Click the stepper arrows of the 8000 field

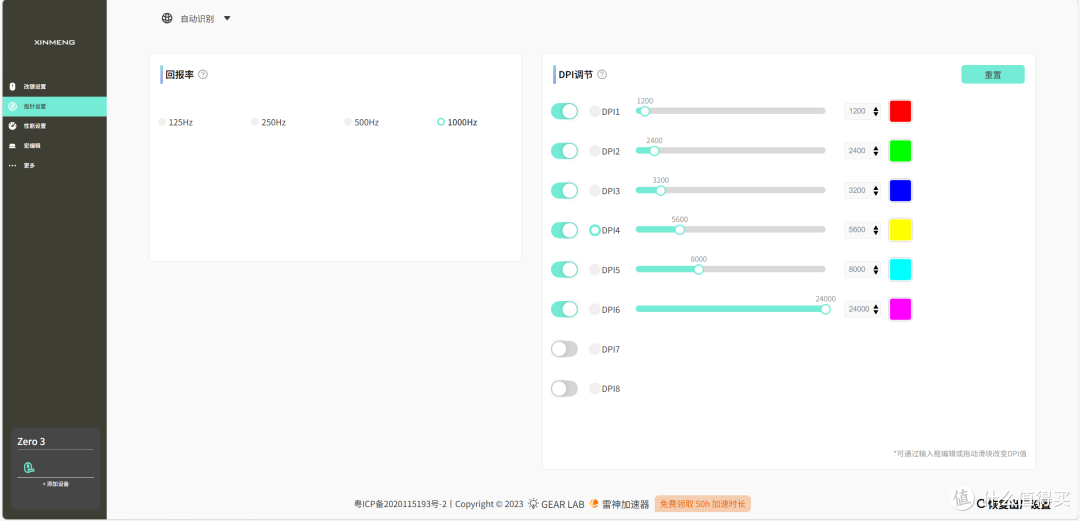coord(875,269)
